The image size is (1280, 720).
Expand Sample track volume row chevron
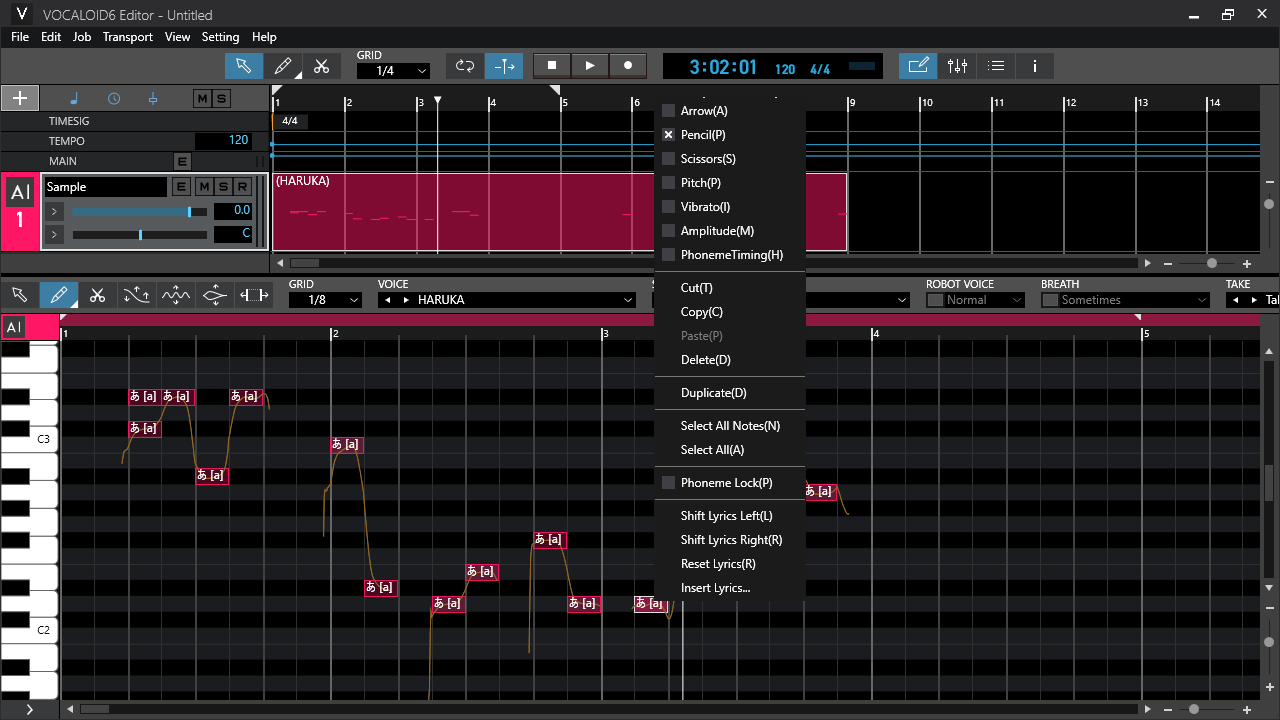coord(54,212)
